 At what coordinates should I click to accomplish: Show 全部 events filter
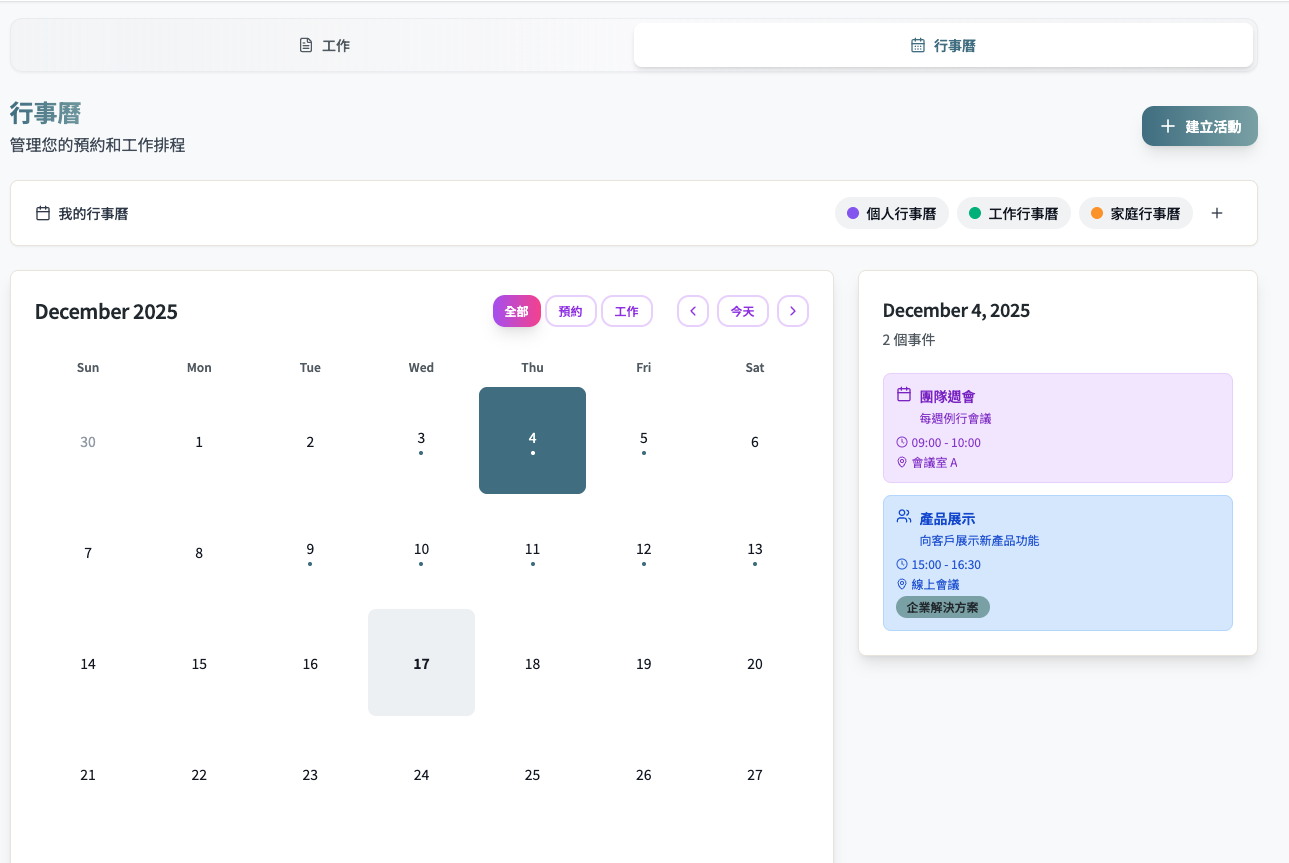[516, 311]
